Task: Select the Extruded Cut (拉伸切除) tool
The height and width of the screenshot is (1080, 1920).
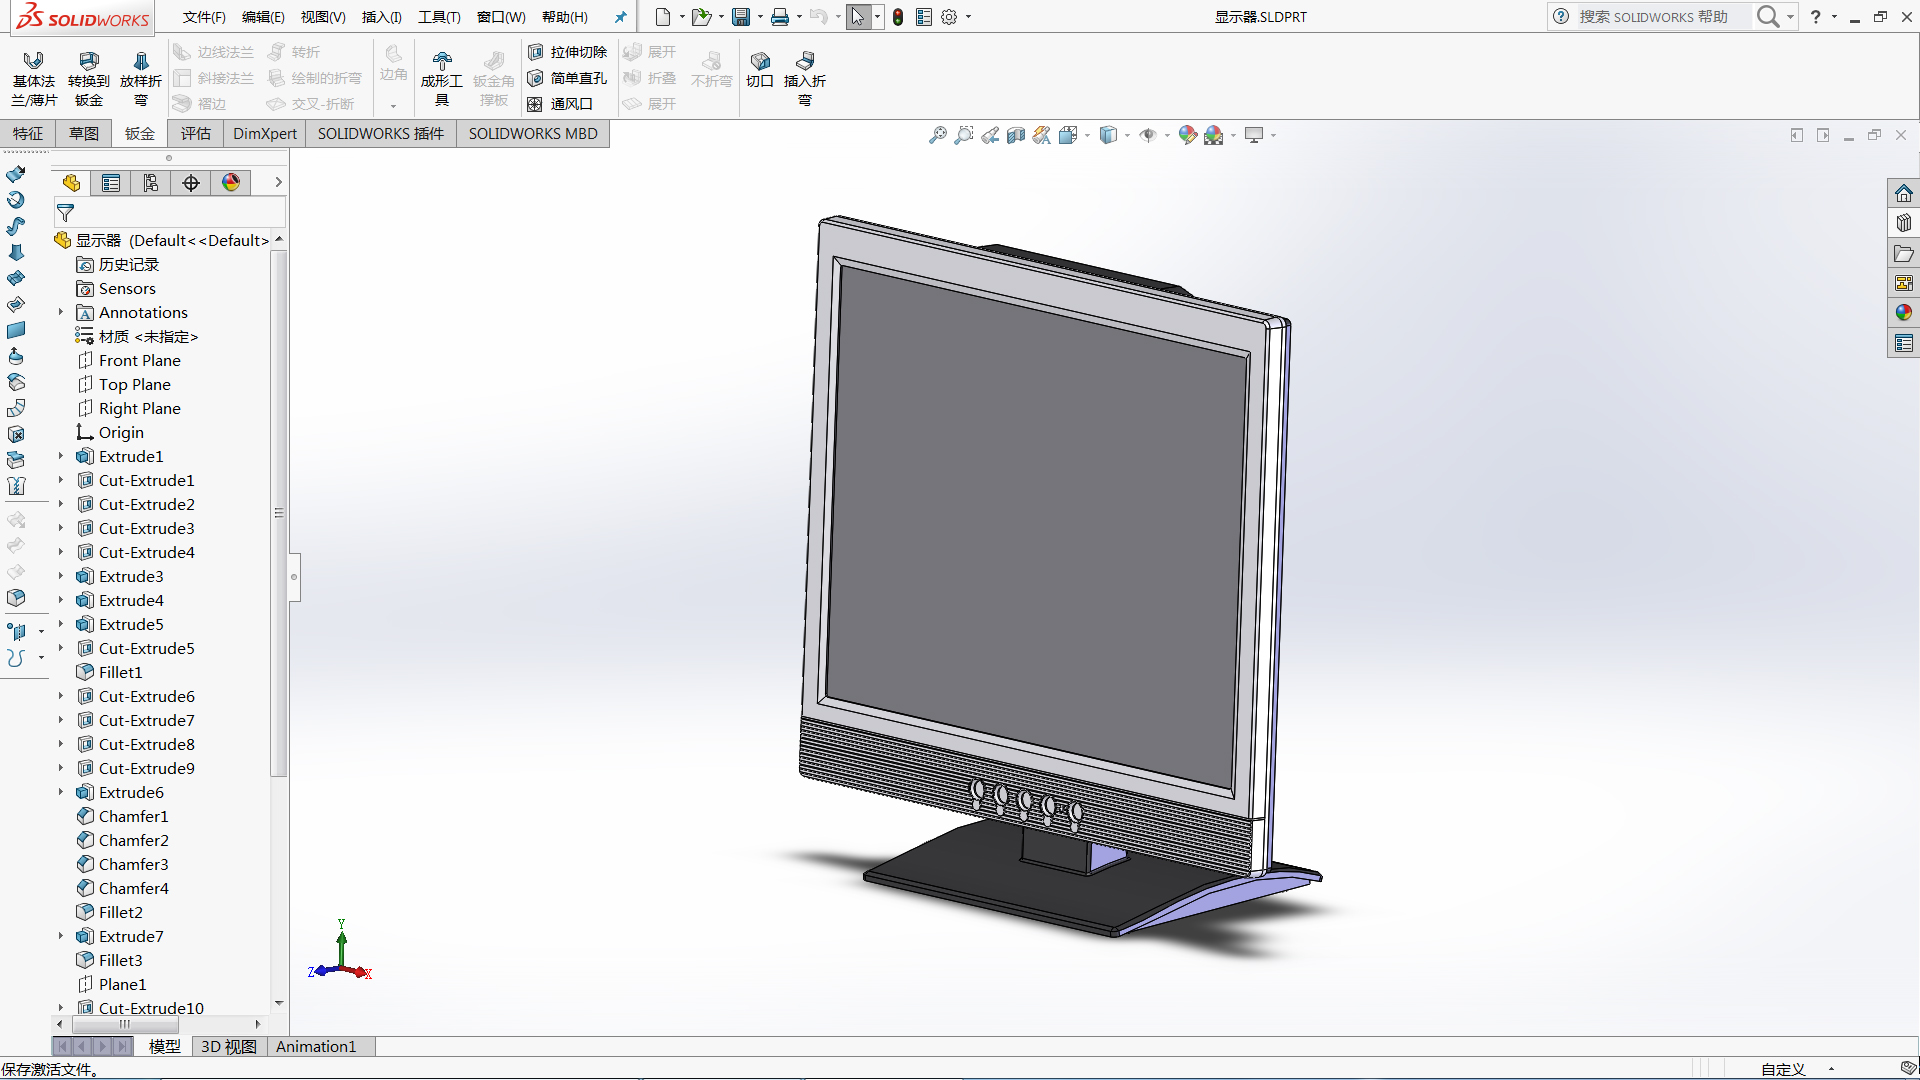Action: [567, 52]
